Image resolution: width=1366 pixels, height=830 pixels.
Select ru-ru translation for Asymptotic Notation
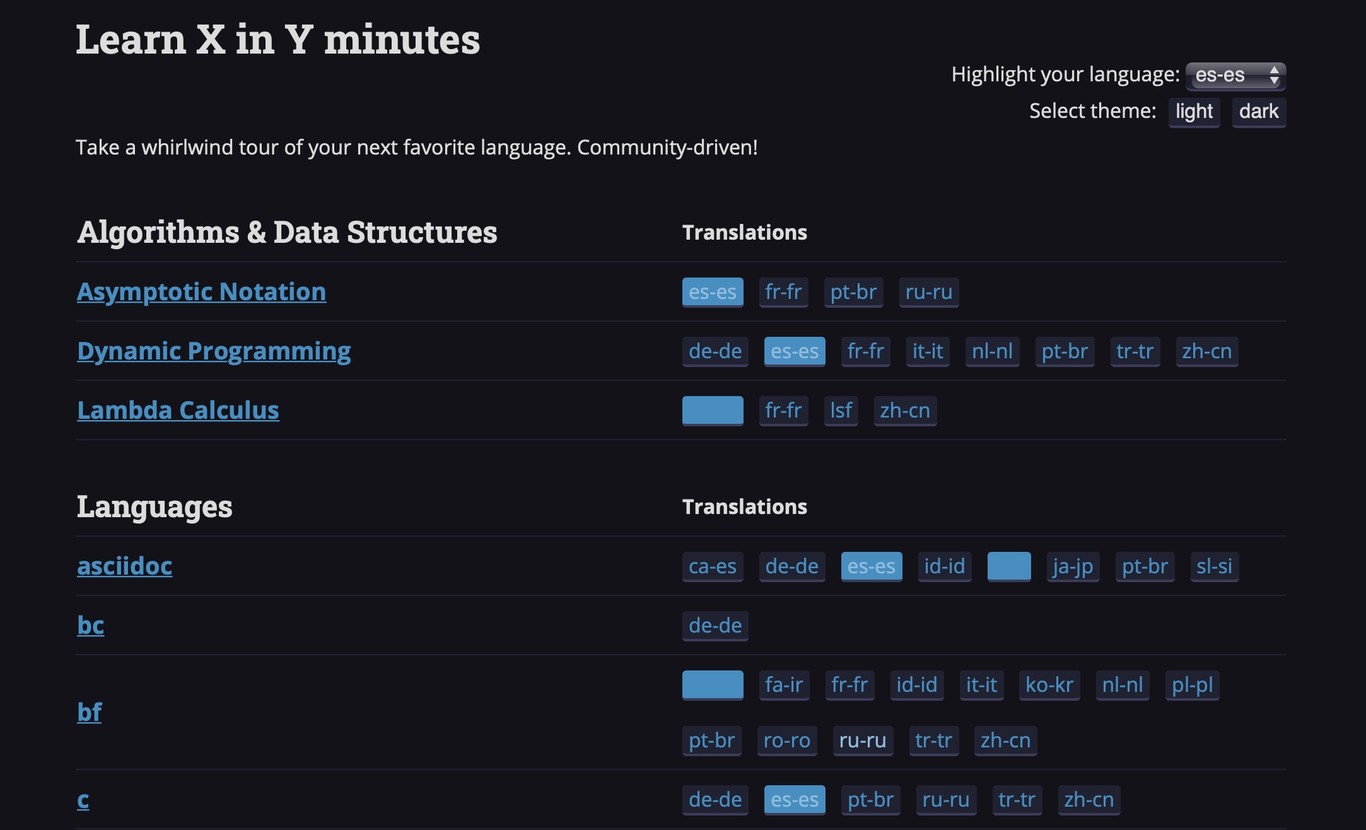[928, 292]
